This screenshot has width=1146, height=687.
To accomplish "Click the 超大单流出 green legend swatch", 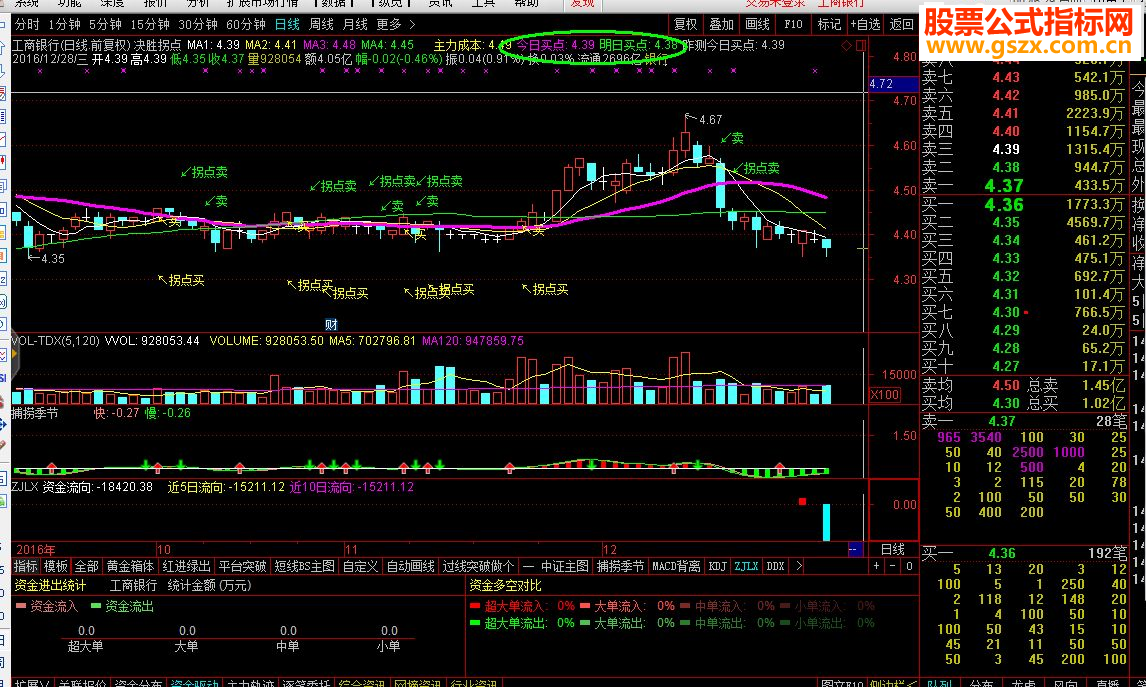I will tap(475, 623).
